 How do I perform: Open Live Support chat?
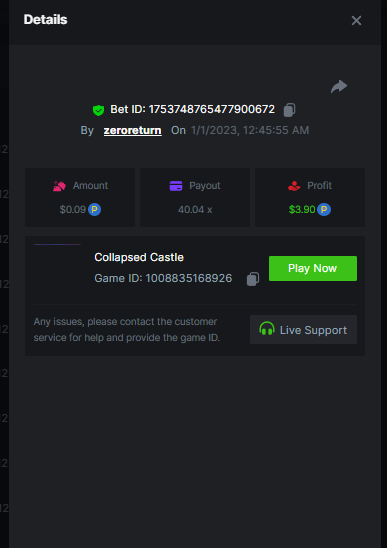coord(303,330)
